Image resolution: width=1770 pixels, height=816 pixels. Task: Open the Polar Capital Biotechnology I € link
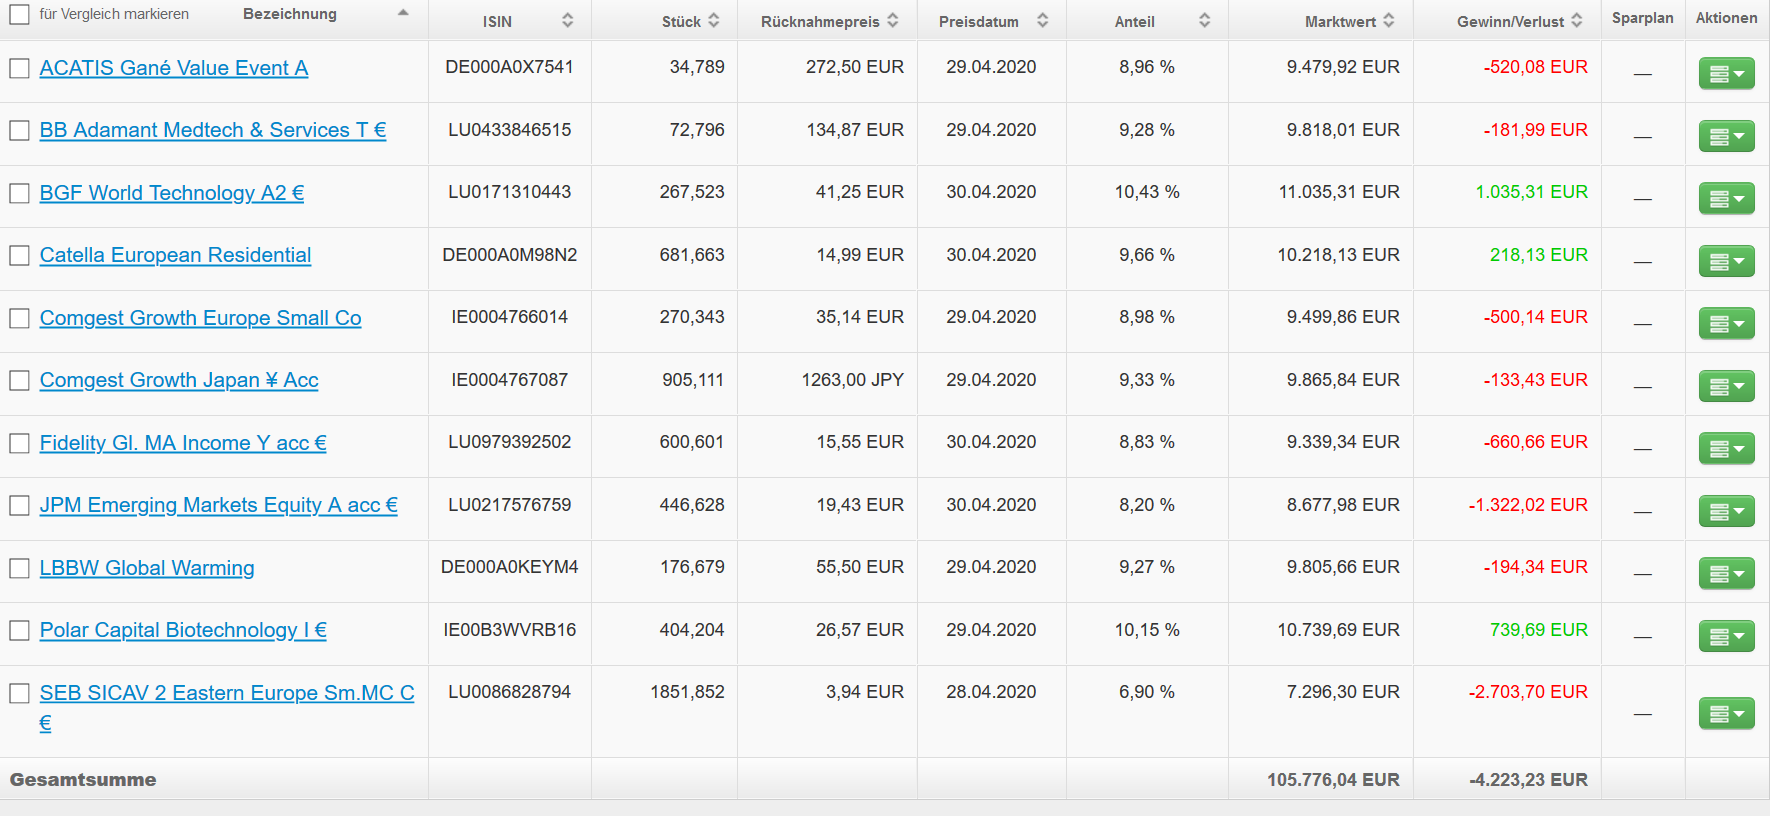coord(183,630)
